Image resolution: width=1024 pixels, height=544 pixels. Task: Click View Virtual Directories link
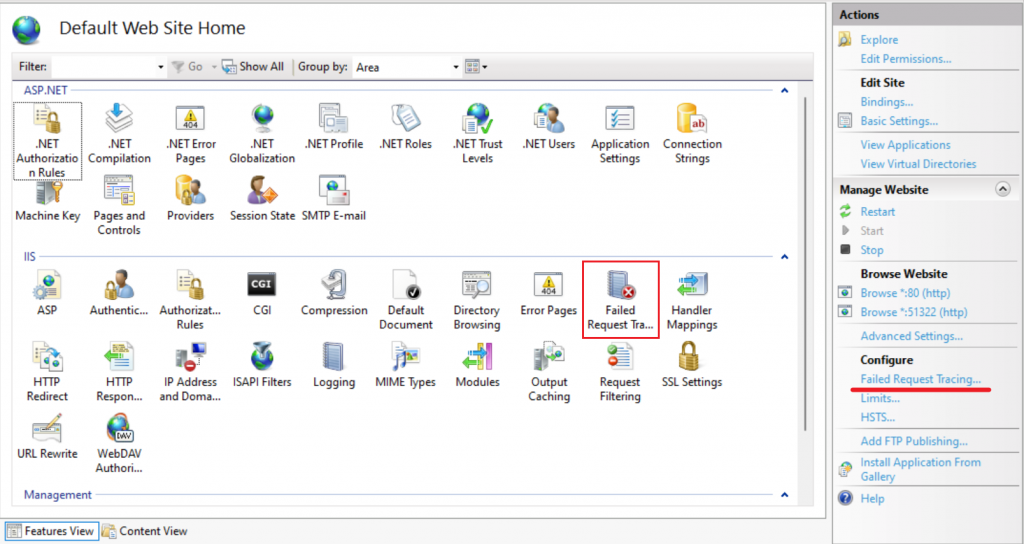[918, 164]
